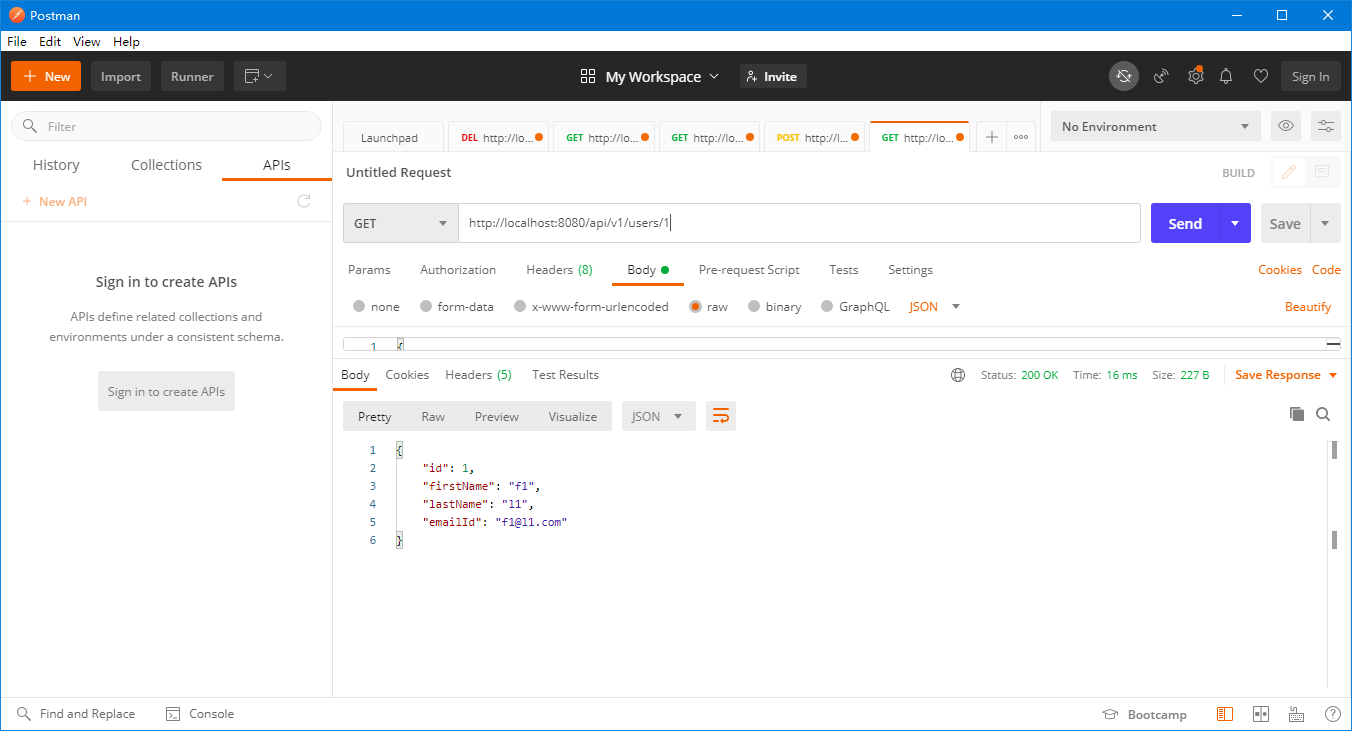Open the GET method dropdown
1352x731 pixels.
click(x=401, y=223)
